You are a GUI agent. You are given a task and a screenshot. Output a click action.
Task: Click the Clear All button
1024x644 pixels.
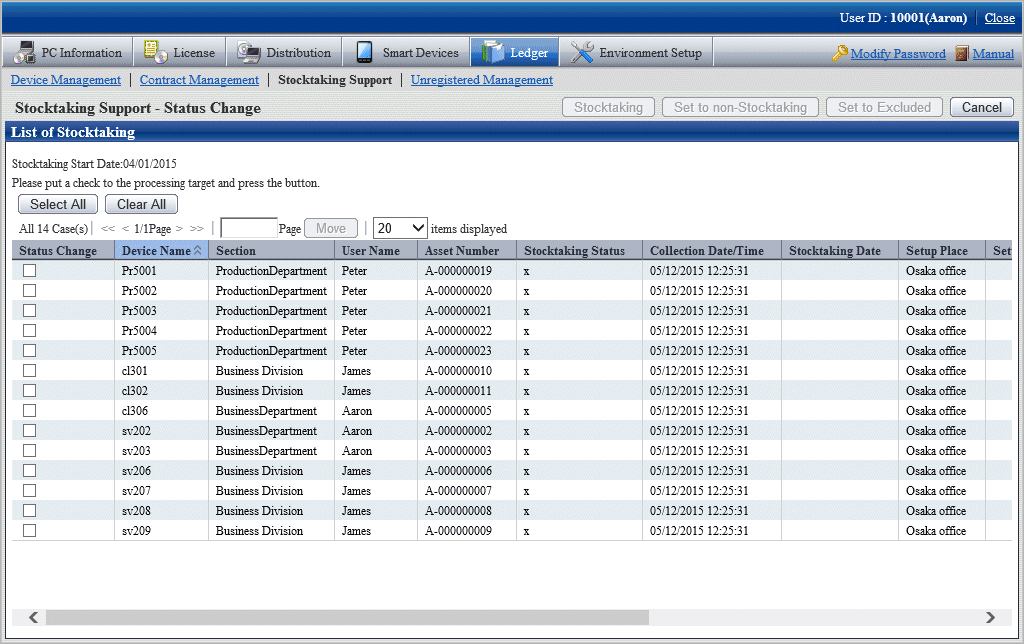pos(141,204)
